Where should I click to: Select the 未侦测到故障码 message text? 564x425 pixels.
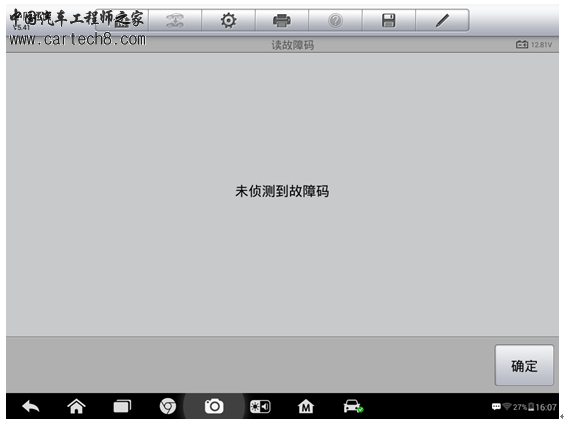[x=282, y=191]
